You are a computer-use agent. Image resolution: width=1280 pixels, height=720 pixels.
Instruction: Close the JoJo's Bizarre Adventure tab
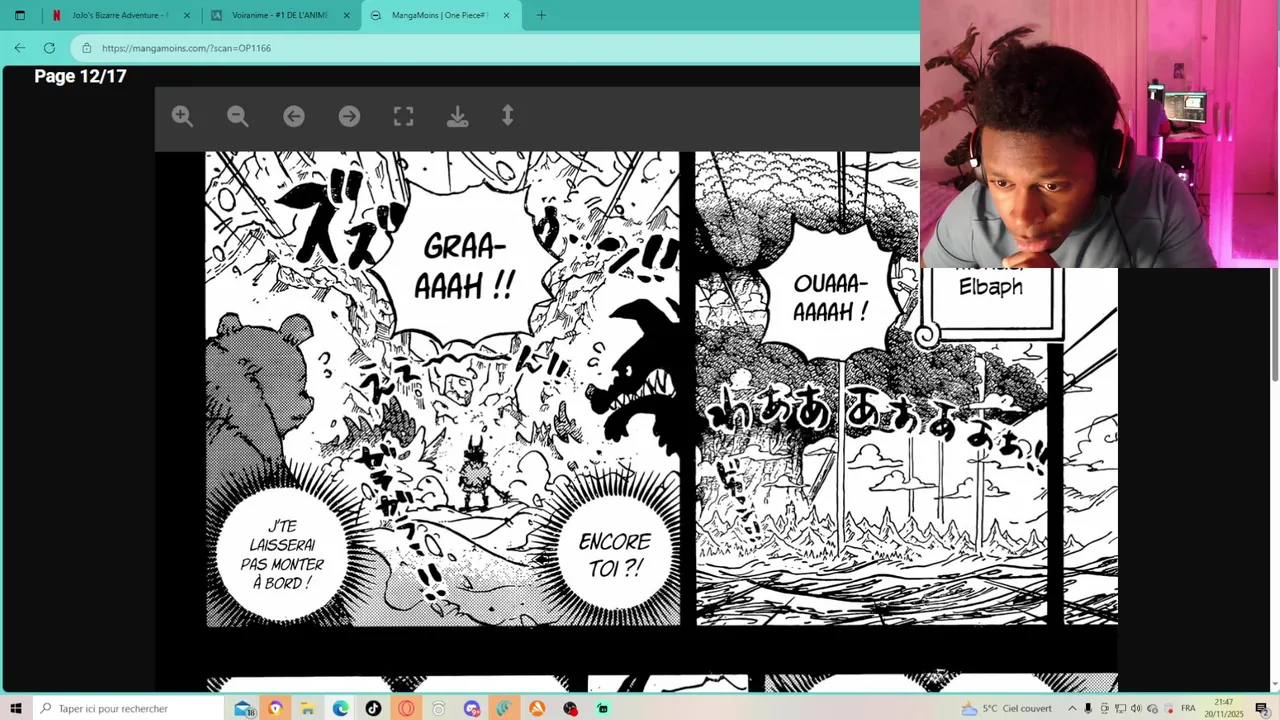click(186, 15)
